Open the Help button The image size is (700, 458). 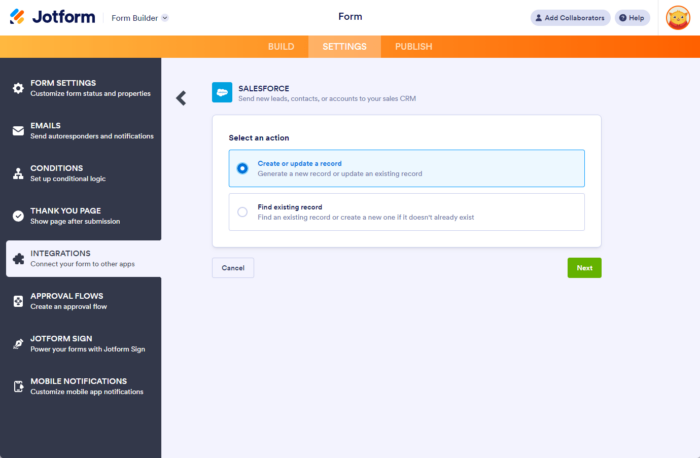tap(632, 18)
